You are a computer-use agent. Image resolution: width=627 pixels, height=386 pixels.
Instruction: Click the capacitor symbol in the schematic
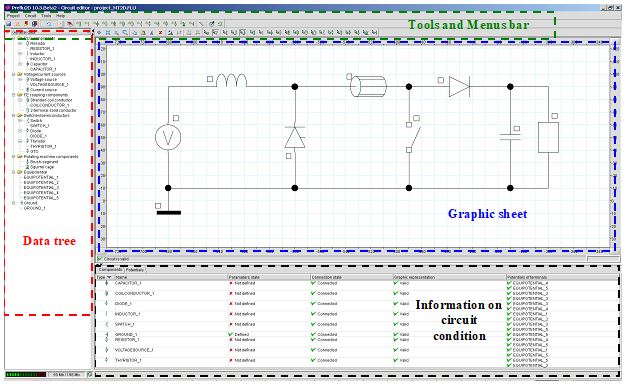[510, 137]
